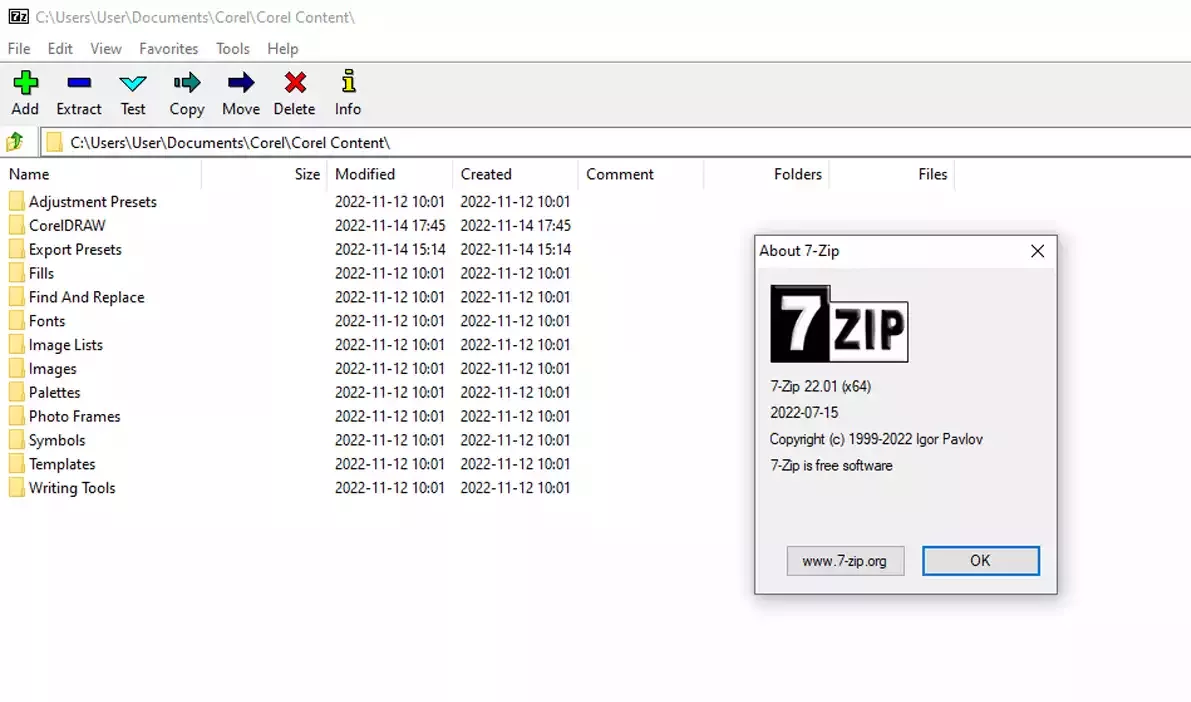Click OK in About 7-Zip dialog
The width and height of the screenshot is (1191, 702).
981,561
